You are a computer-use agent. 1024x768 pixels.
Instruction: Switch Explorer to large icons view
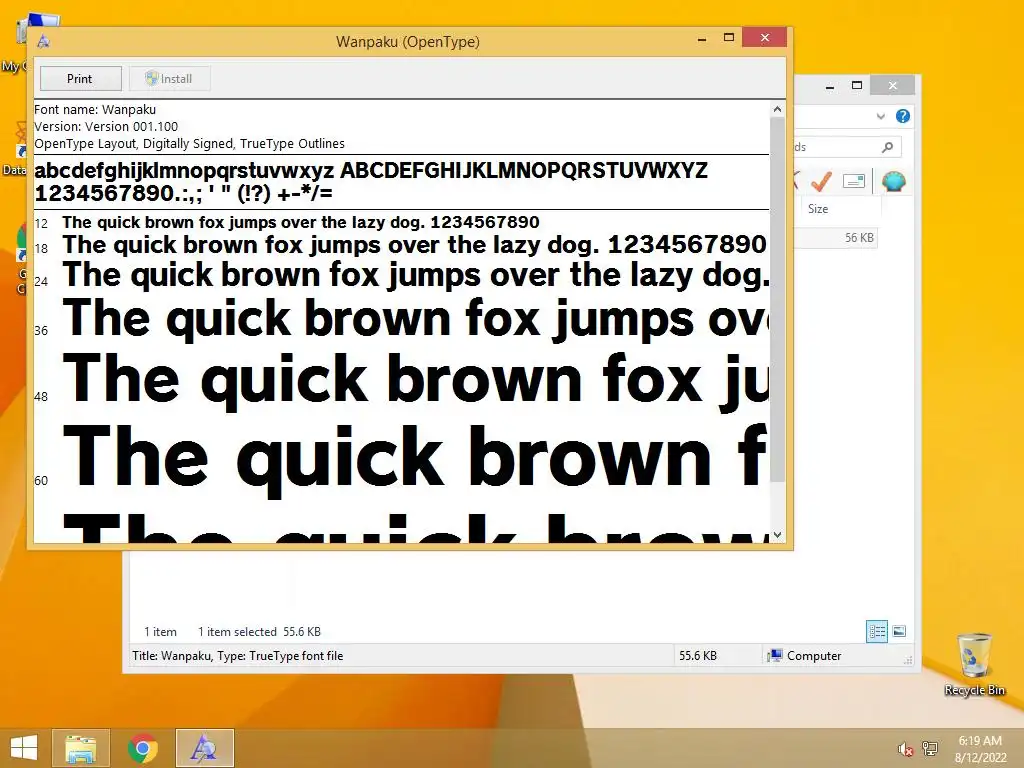tap(899, 632)
